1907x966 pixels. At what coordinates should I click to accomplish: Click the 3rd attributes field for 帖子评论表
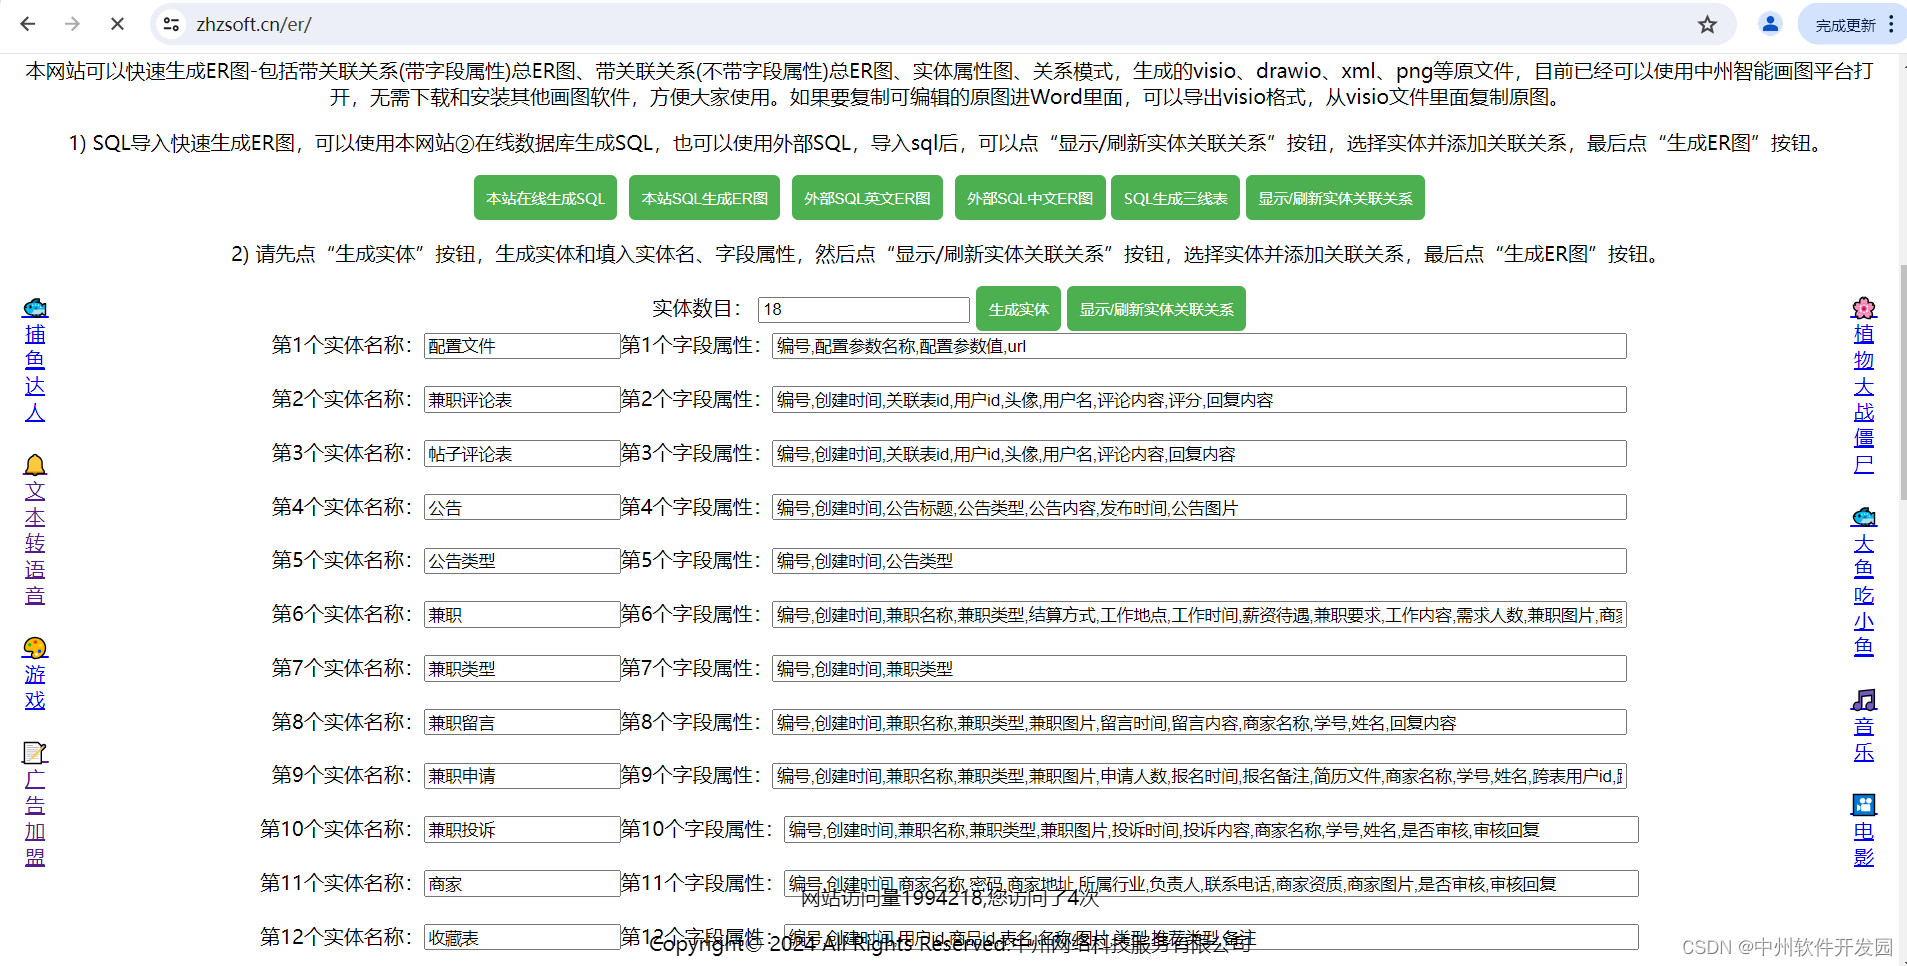point(1199,454)
